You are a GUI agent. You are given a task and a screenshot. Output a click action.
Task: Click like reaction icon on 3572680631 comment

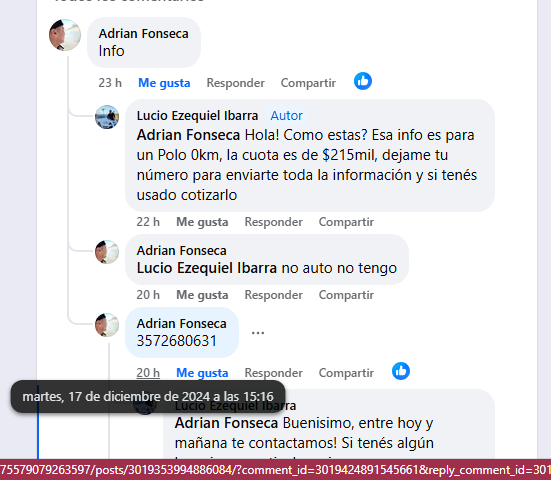point(401,371)
